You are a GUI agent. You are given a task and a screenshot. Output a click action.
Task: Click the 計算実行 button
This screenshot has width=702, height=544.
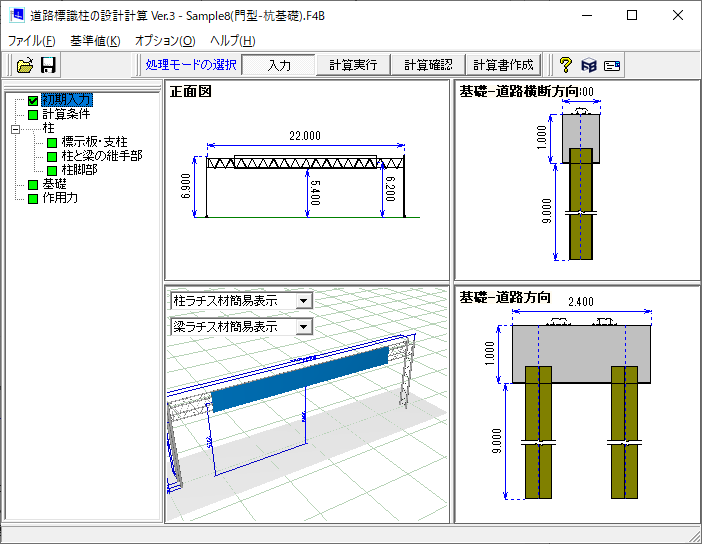click(x=353, y=65)
